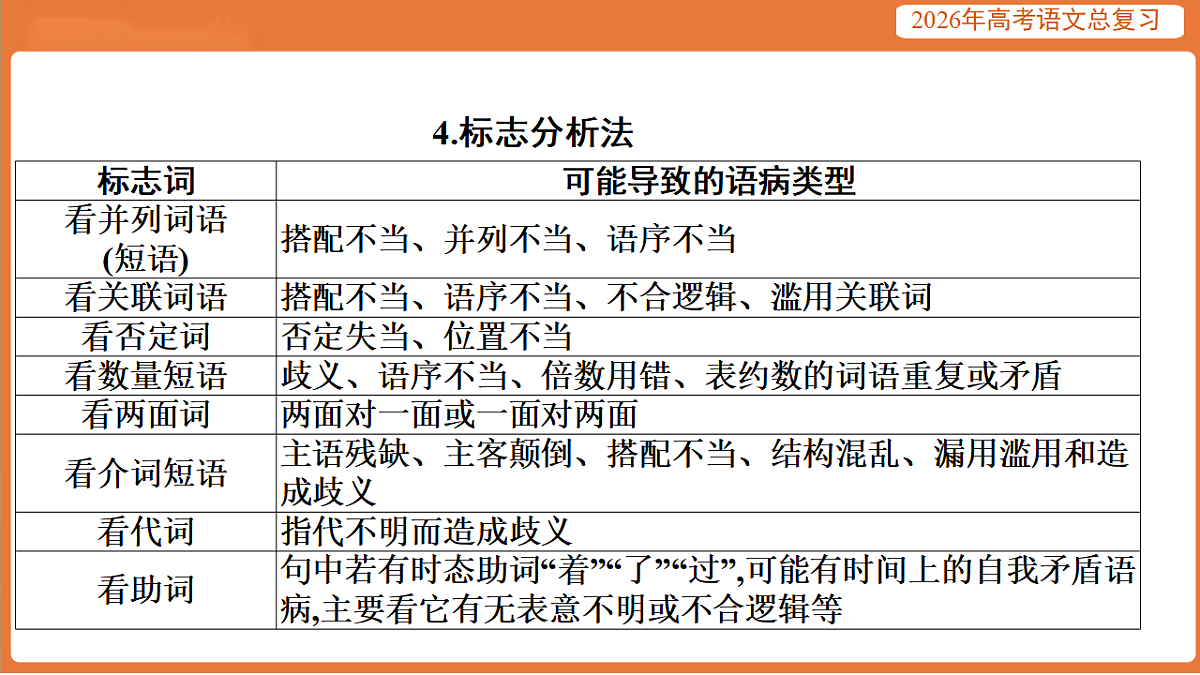Select the 看数量短语 cell
1200x675 pixels.
[146, 375]
